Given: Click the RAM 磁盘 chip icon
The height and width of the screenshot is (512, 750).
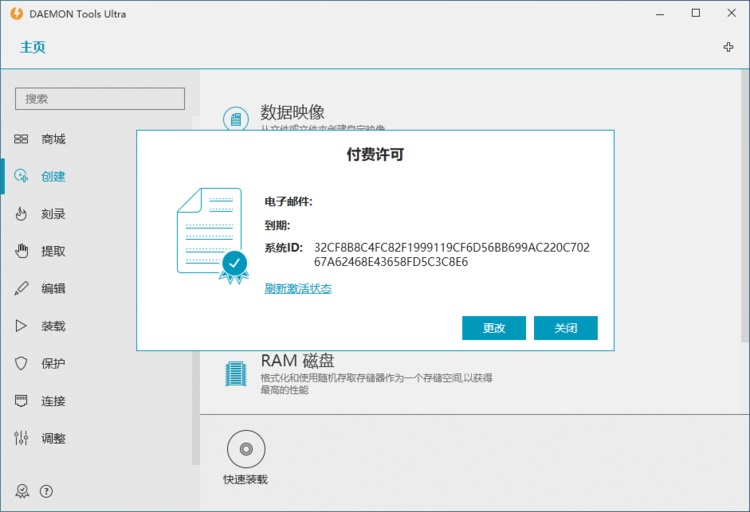Looking at the screenshot, I should [236, 374].
